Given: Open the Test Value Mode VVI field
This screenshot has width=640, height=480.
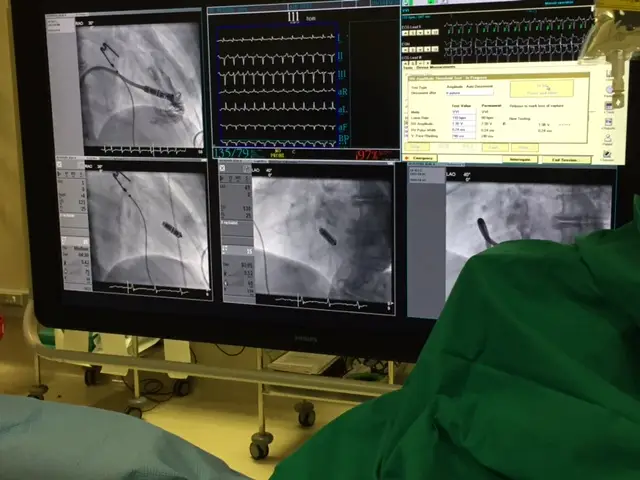Looking at the screenshot, I should pos(462,111).
